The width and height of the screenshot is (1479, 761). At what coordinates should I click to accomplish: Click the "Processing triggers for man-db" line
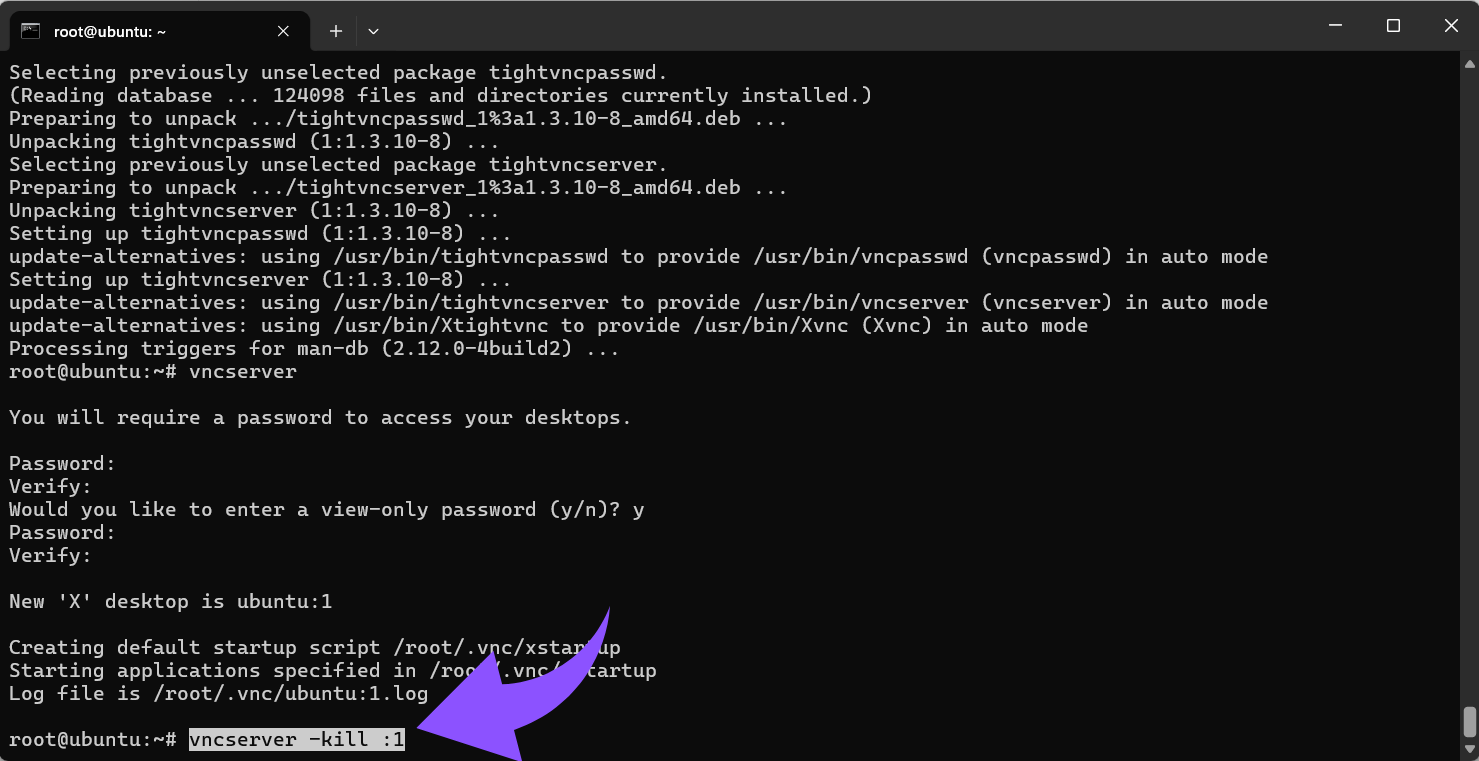point(314,349)
